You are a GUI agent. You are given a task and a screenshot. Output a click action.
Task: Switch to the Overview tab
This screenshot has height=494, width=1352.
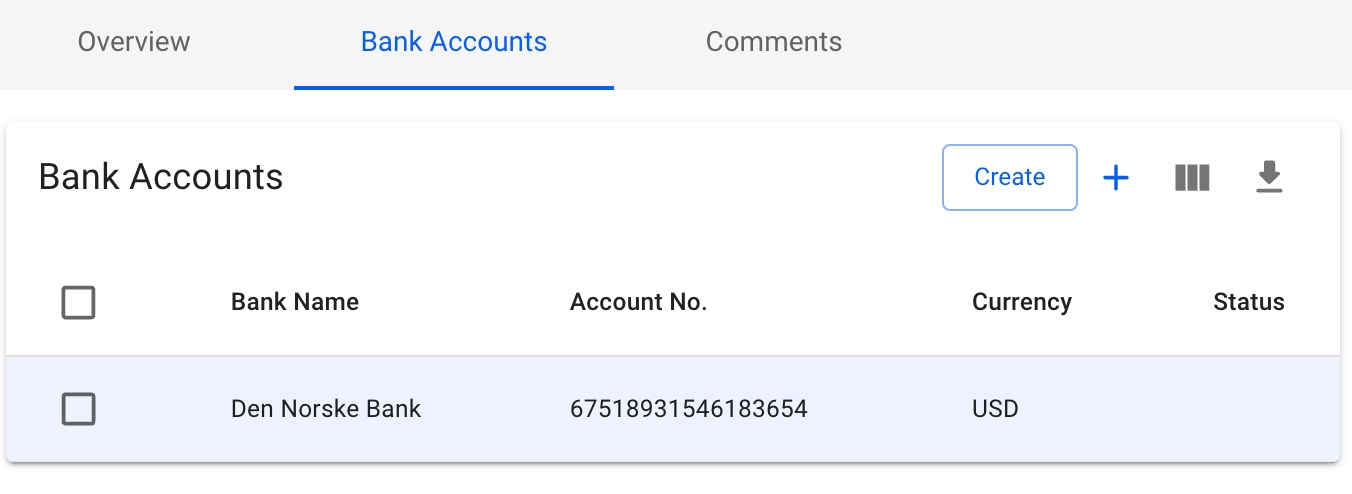pyautogui.click(x=134, y=42)
